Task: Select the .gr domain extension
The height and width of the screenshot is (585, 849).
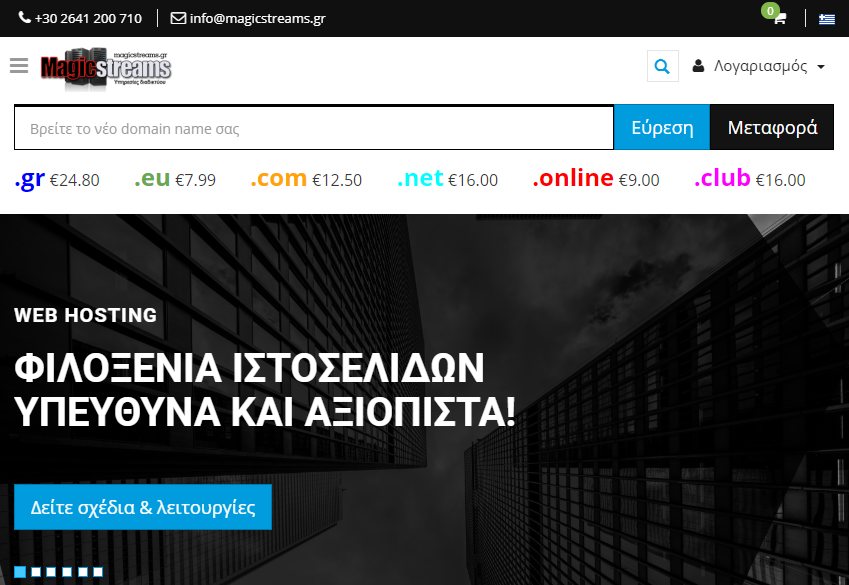Action: point(30,179)
